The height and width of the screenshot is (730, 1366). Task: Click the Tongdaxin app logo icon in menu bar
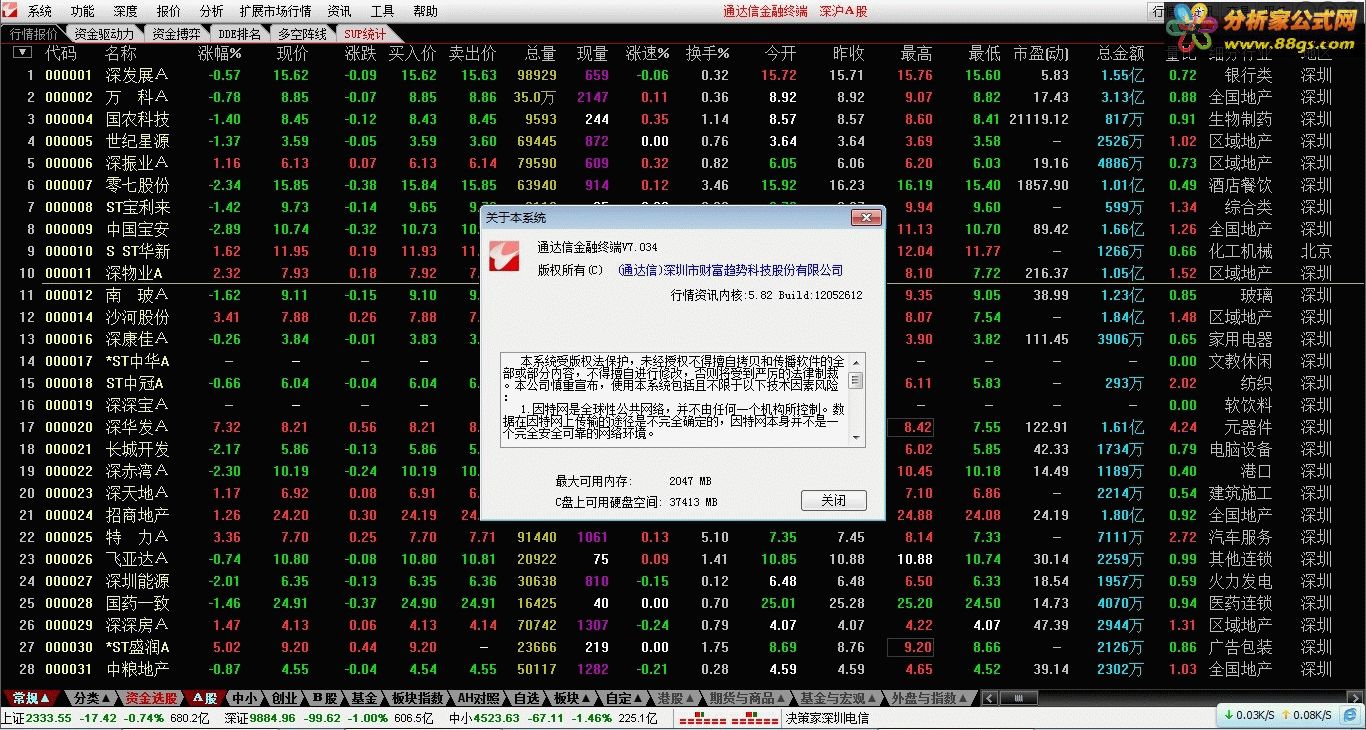(x=11, y=11)
